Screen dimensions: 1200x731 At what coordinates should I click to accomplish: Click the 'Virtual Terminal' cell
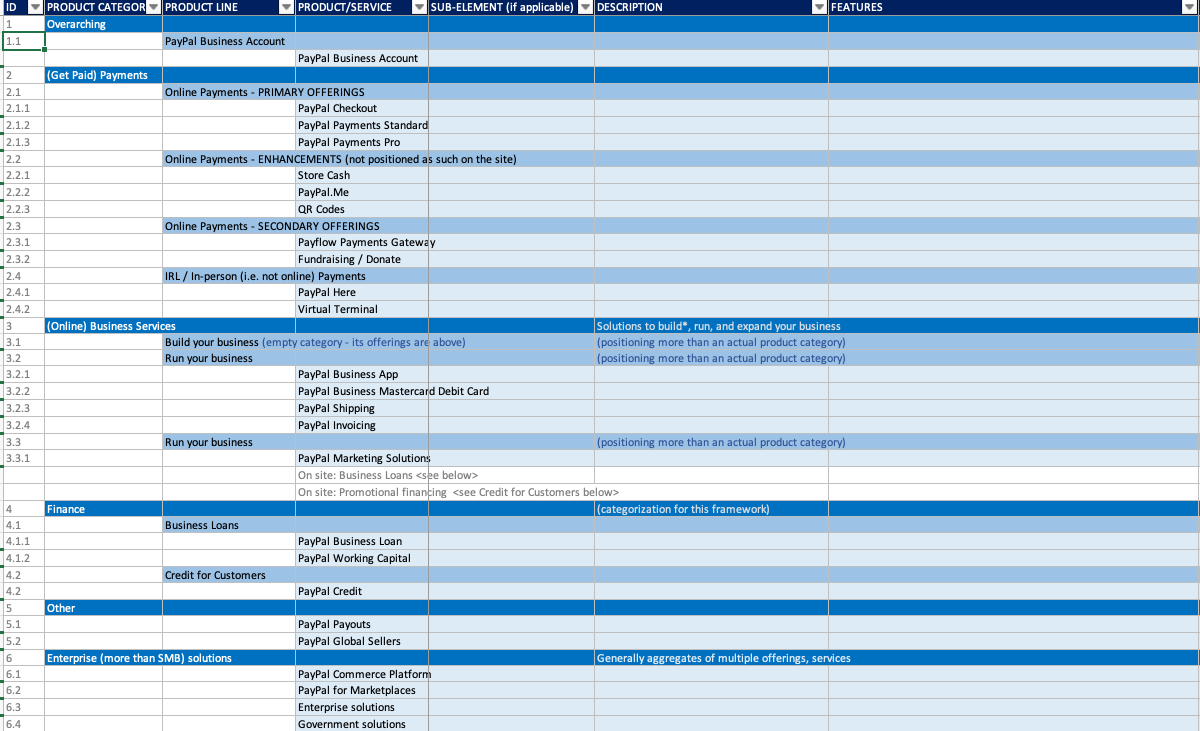362,309
